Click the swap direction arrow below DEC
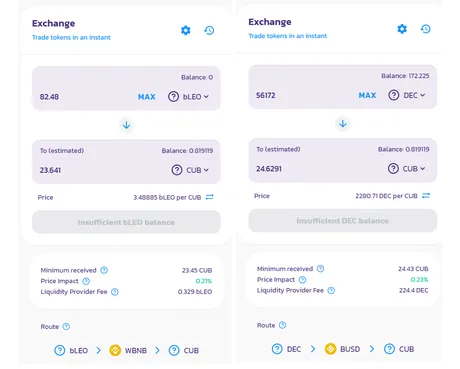This screenshot has height=369, width=460. click(x=343, y=124)
